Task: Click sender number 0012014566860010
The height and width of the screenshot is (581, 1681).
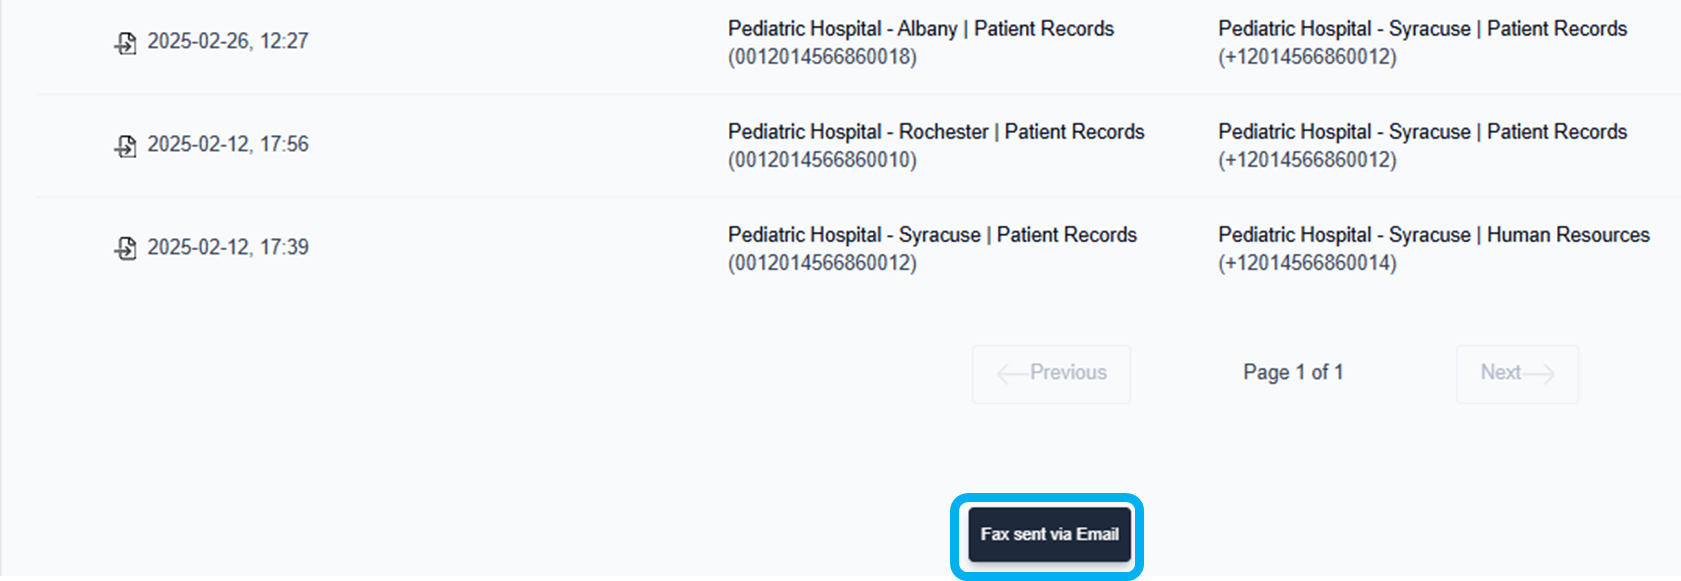Action: (822, 160)
